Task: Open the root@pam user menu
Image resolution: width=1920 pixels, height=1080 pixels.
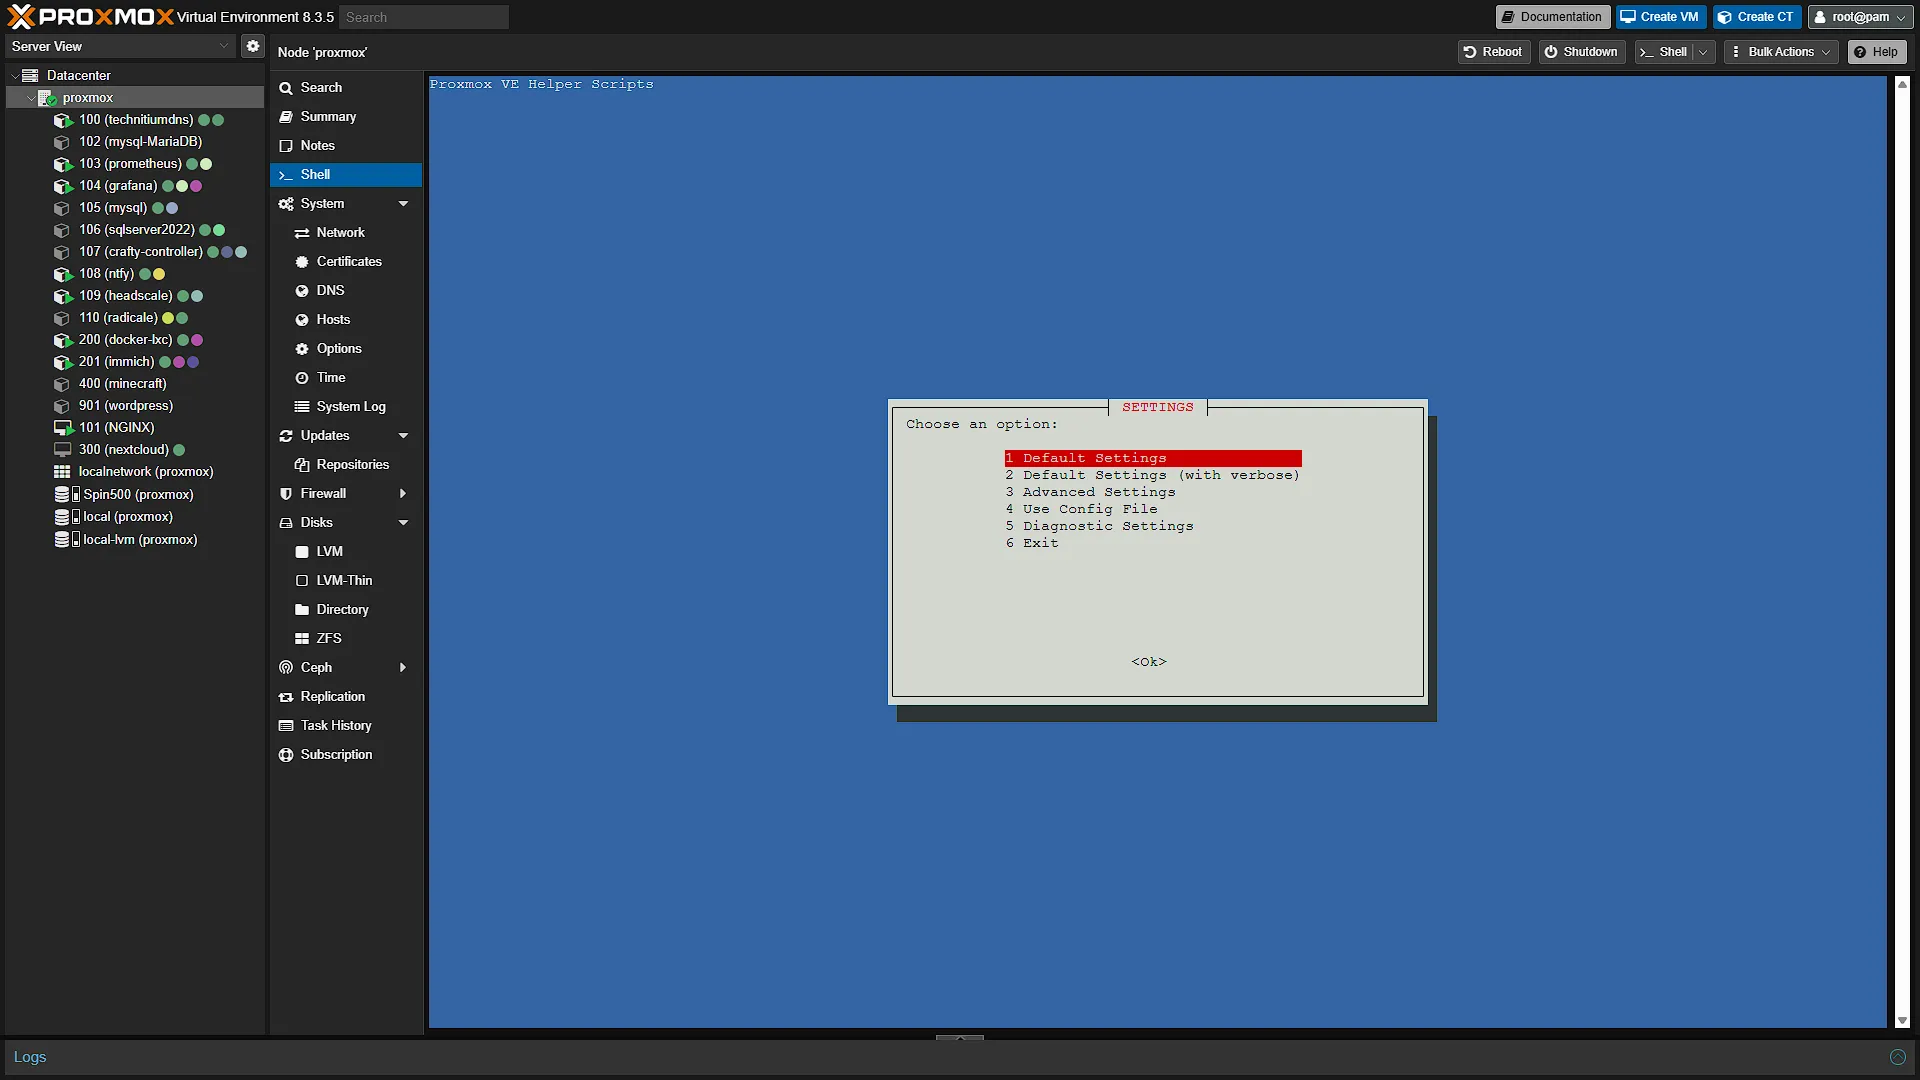Action: (1861, 17)
